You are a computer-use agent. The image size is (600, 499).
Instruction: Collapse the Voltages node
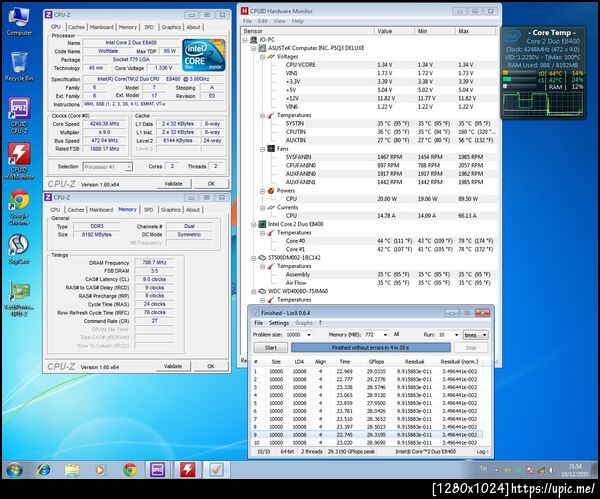pyautogui.click(x=262, y=57)
